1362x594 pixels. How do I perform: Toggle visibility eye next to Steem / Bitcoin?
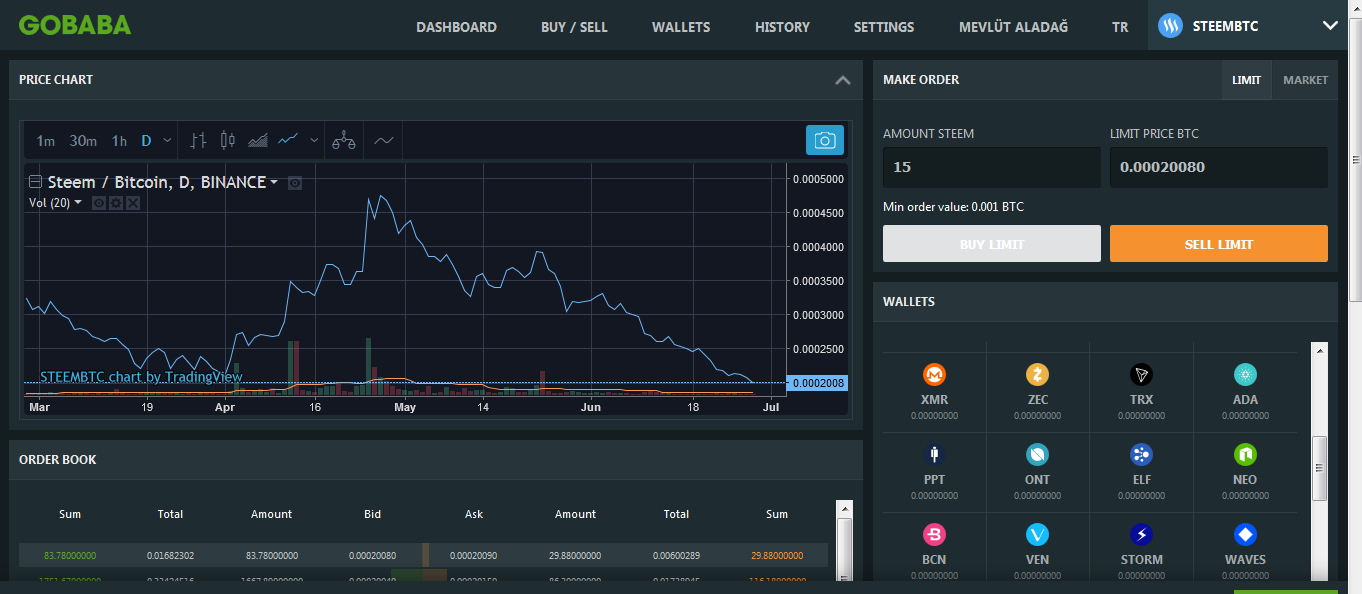(294, 183)
